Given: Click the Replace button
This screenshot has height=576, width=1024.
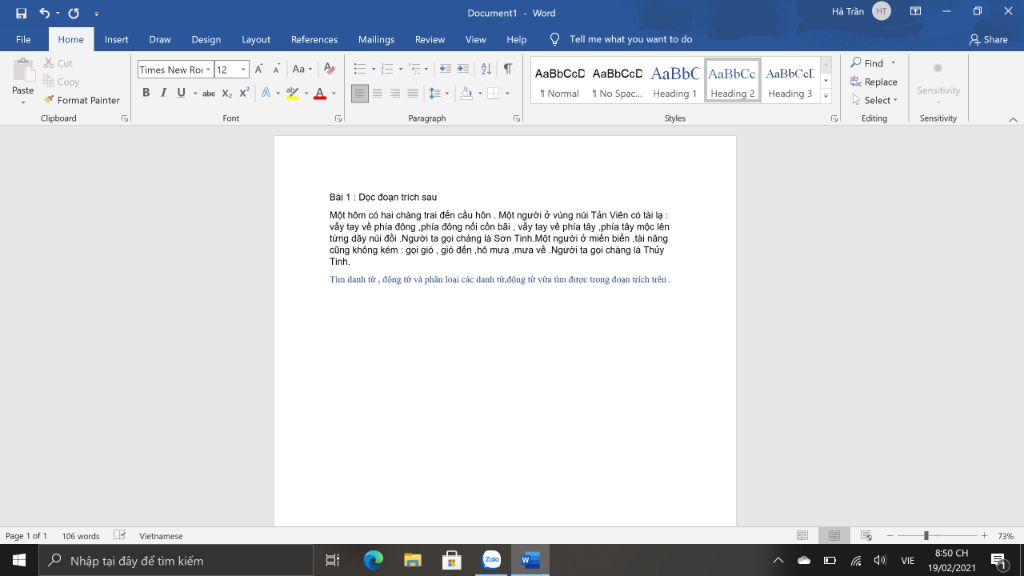Looking at the screenshot, I should 874,82.
